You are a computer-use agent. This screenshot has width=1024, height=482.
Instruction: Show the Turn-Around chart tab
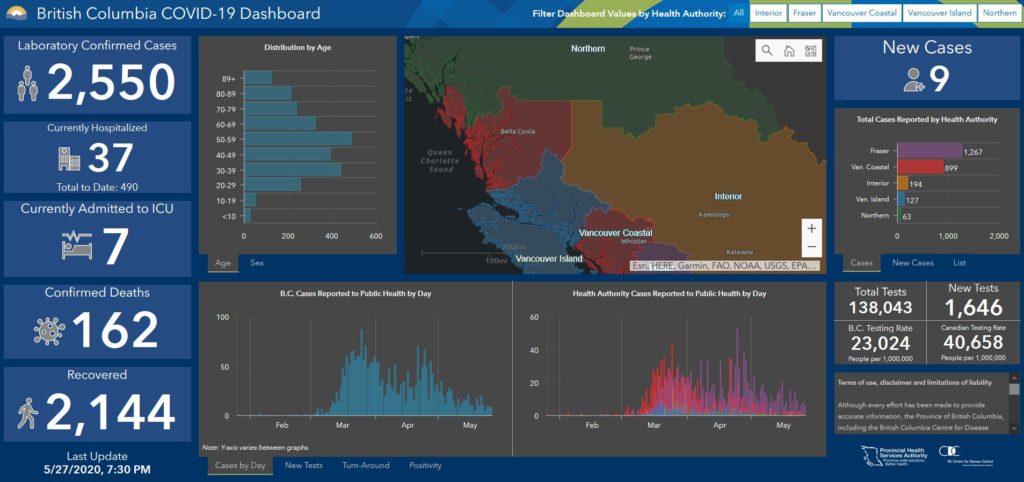tap(366, 465)
